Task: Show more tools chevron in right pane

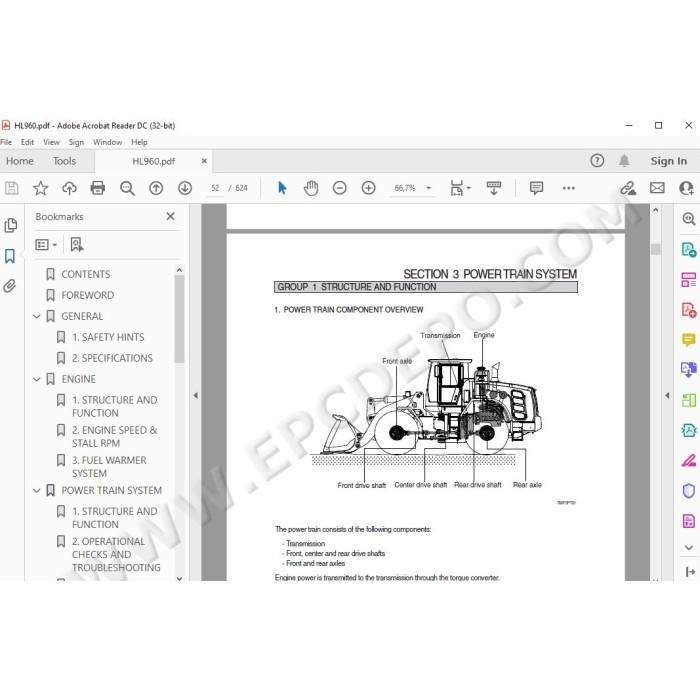Action: point(688,548)
